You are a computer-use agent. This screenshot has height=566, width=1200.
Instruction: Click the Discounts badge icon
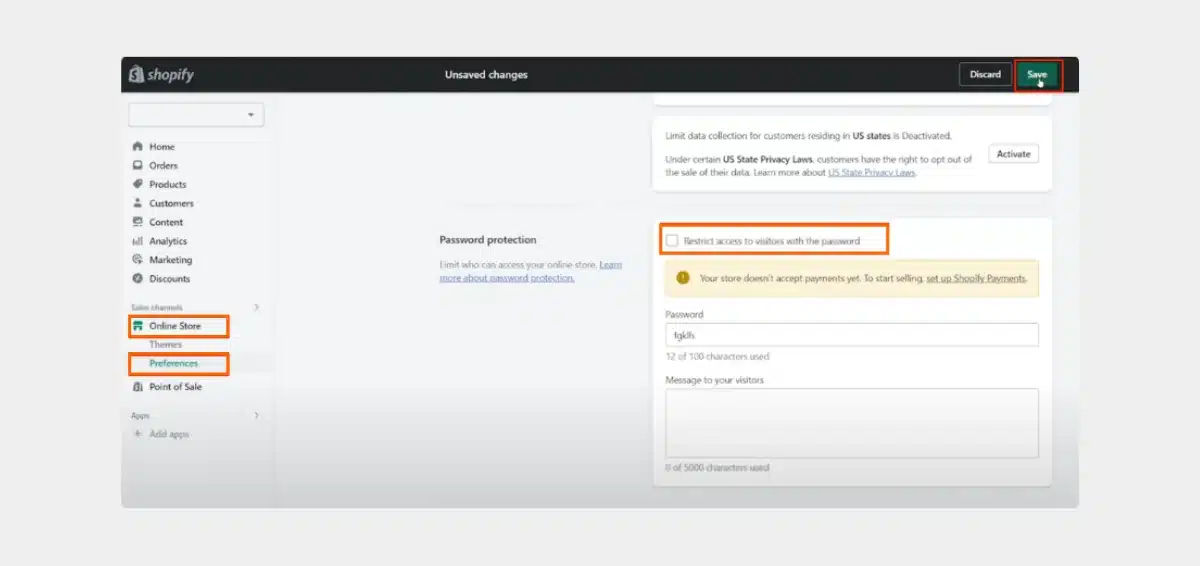[x=138, y=279]
